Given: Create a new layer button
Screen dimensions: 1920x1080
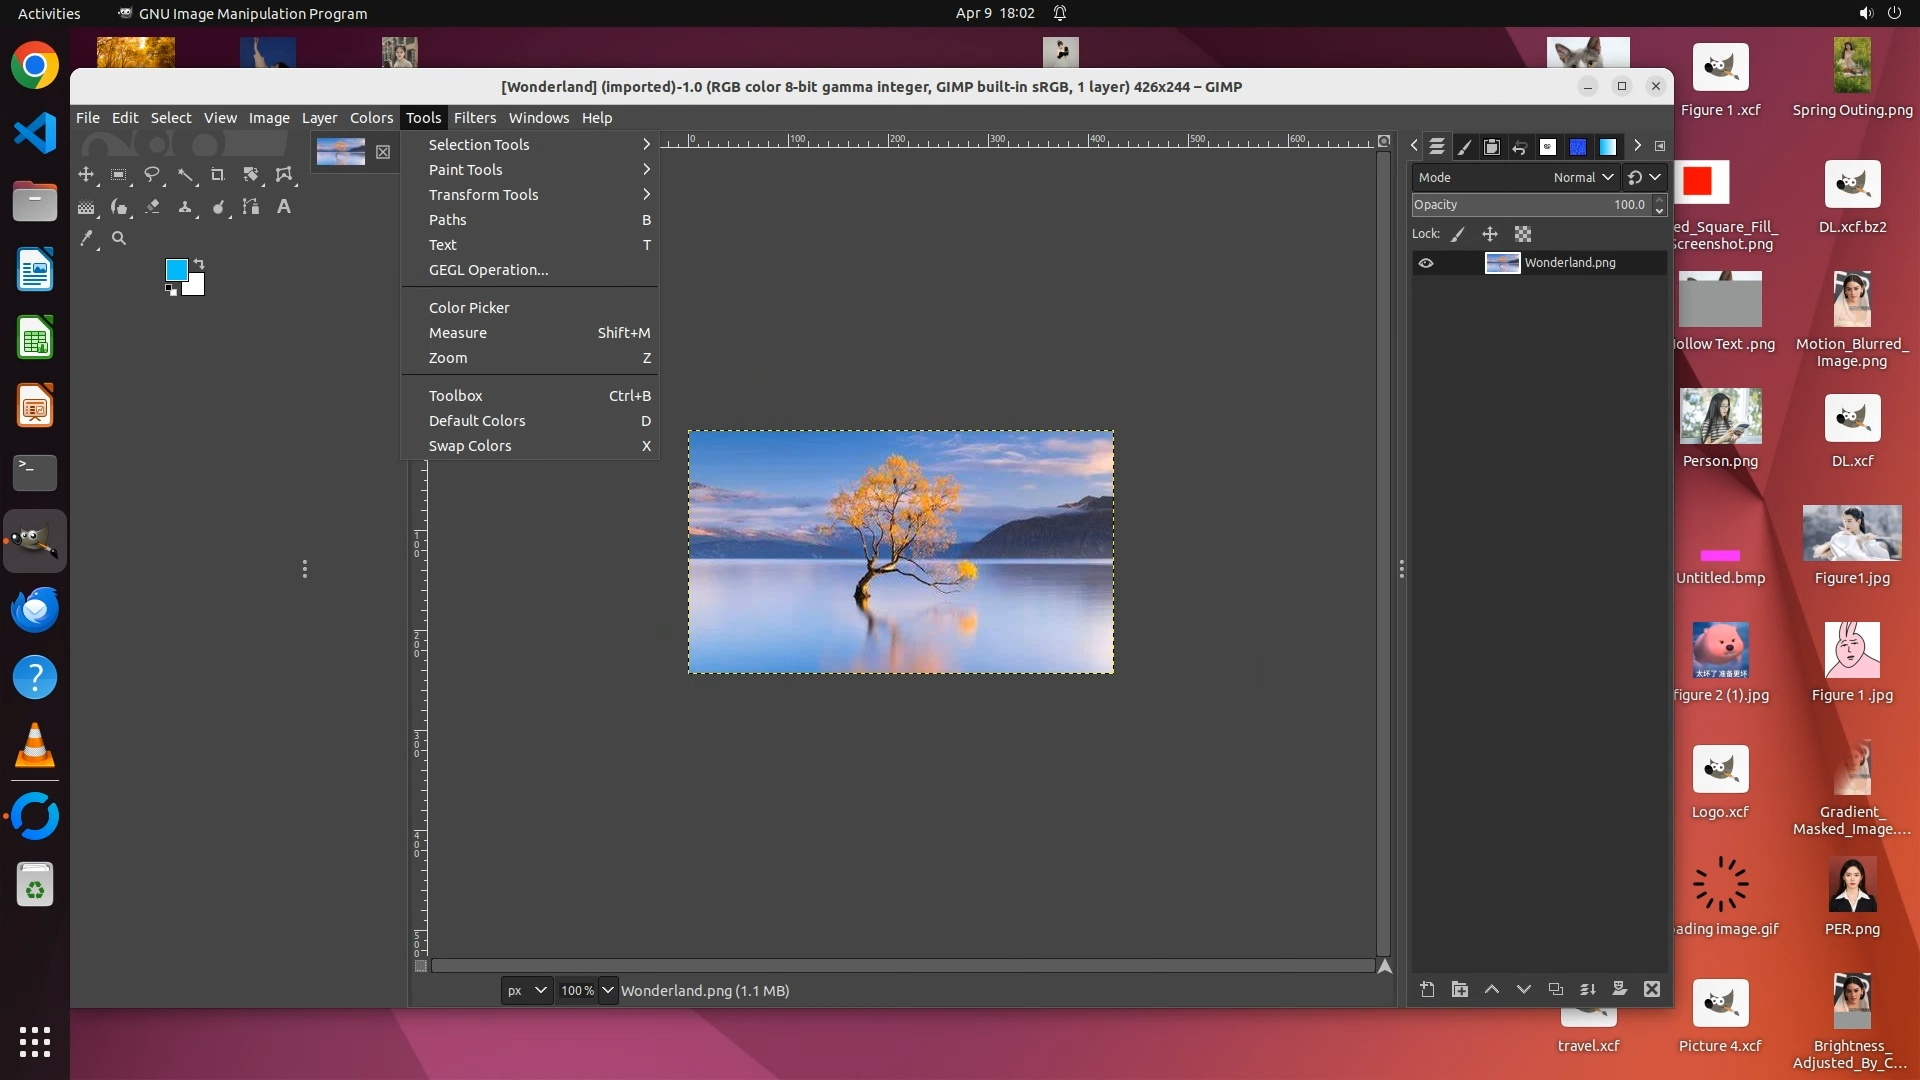Looking at the screenshot, I should (1427, 989).
